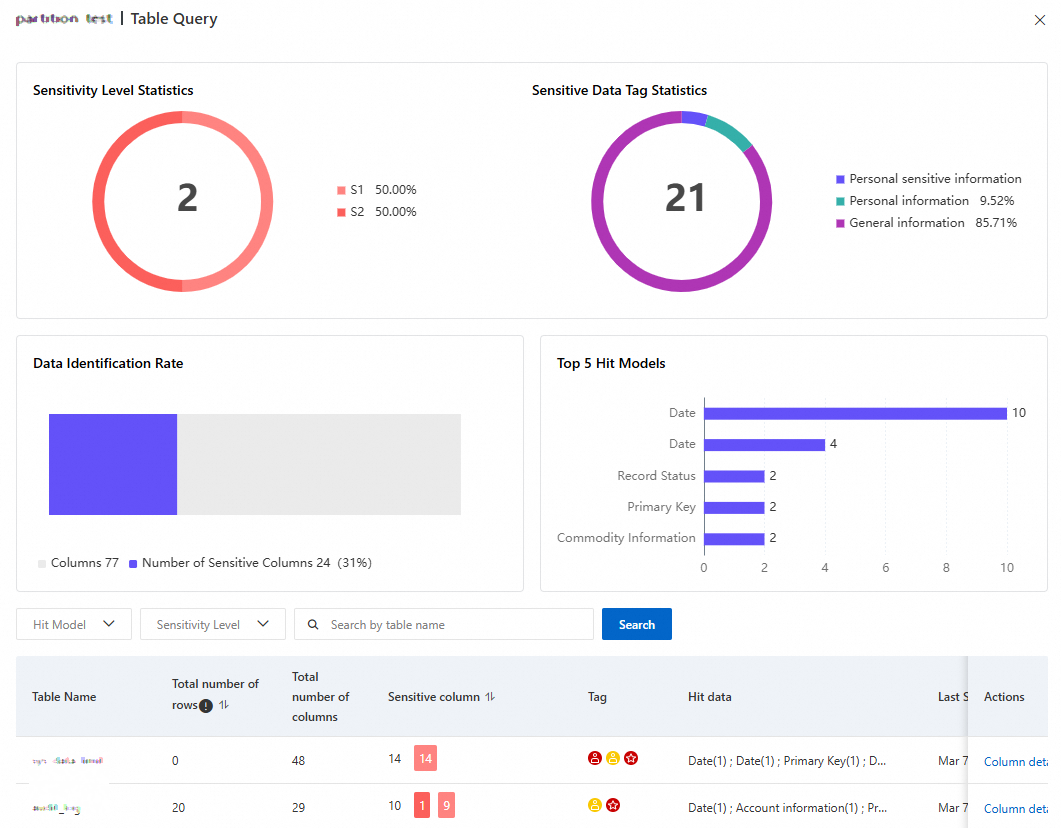Click the red star tag icon in second row
The height and width of the screenshot is (828, 1061).
click(x=613, y=805)
